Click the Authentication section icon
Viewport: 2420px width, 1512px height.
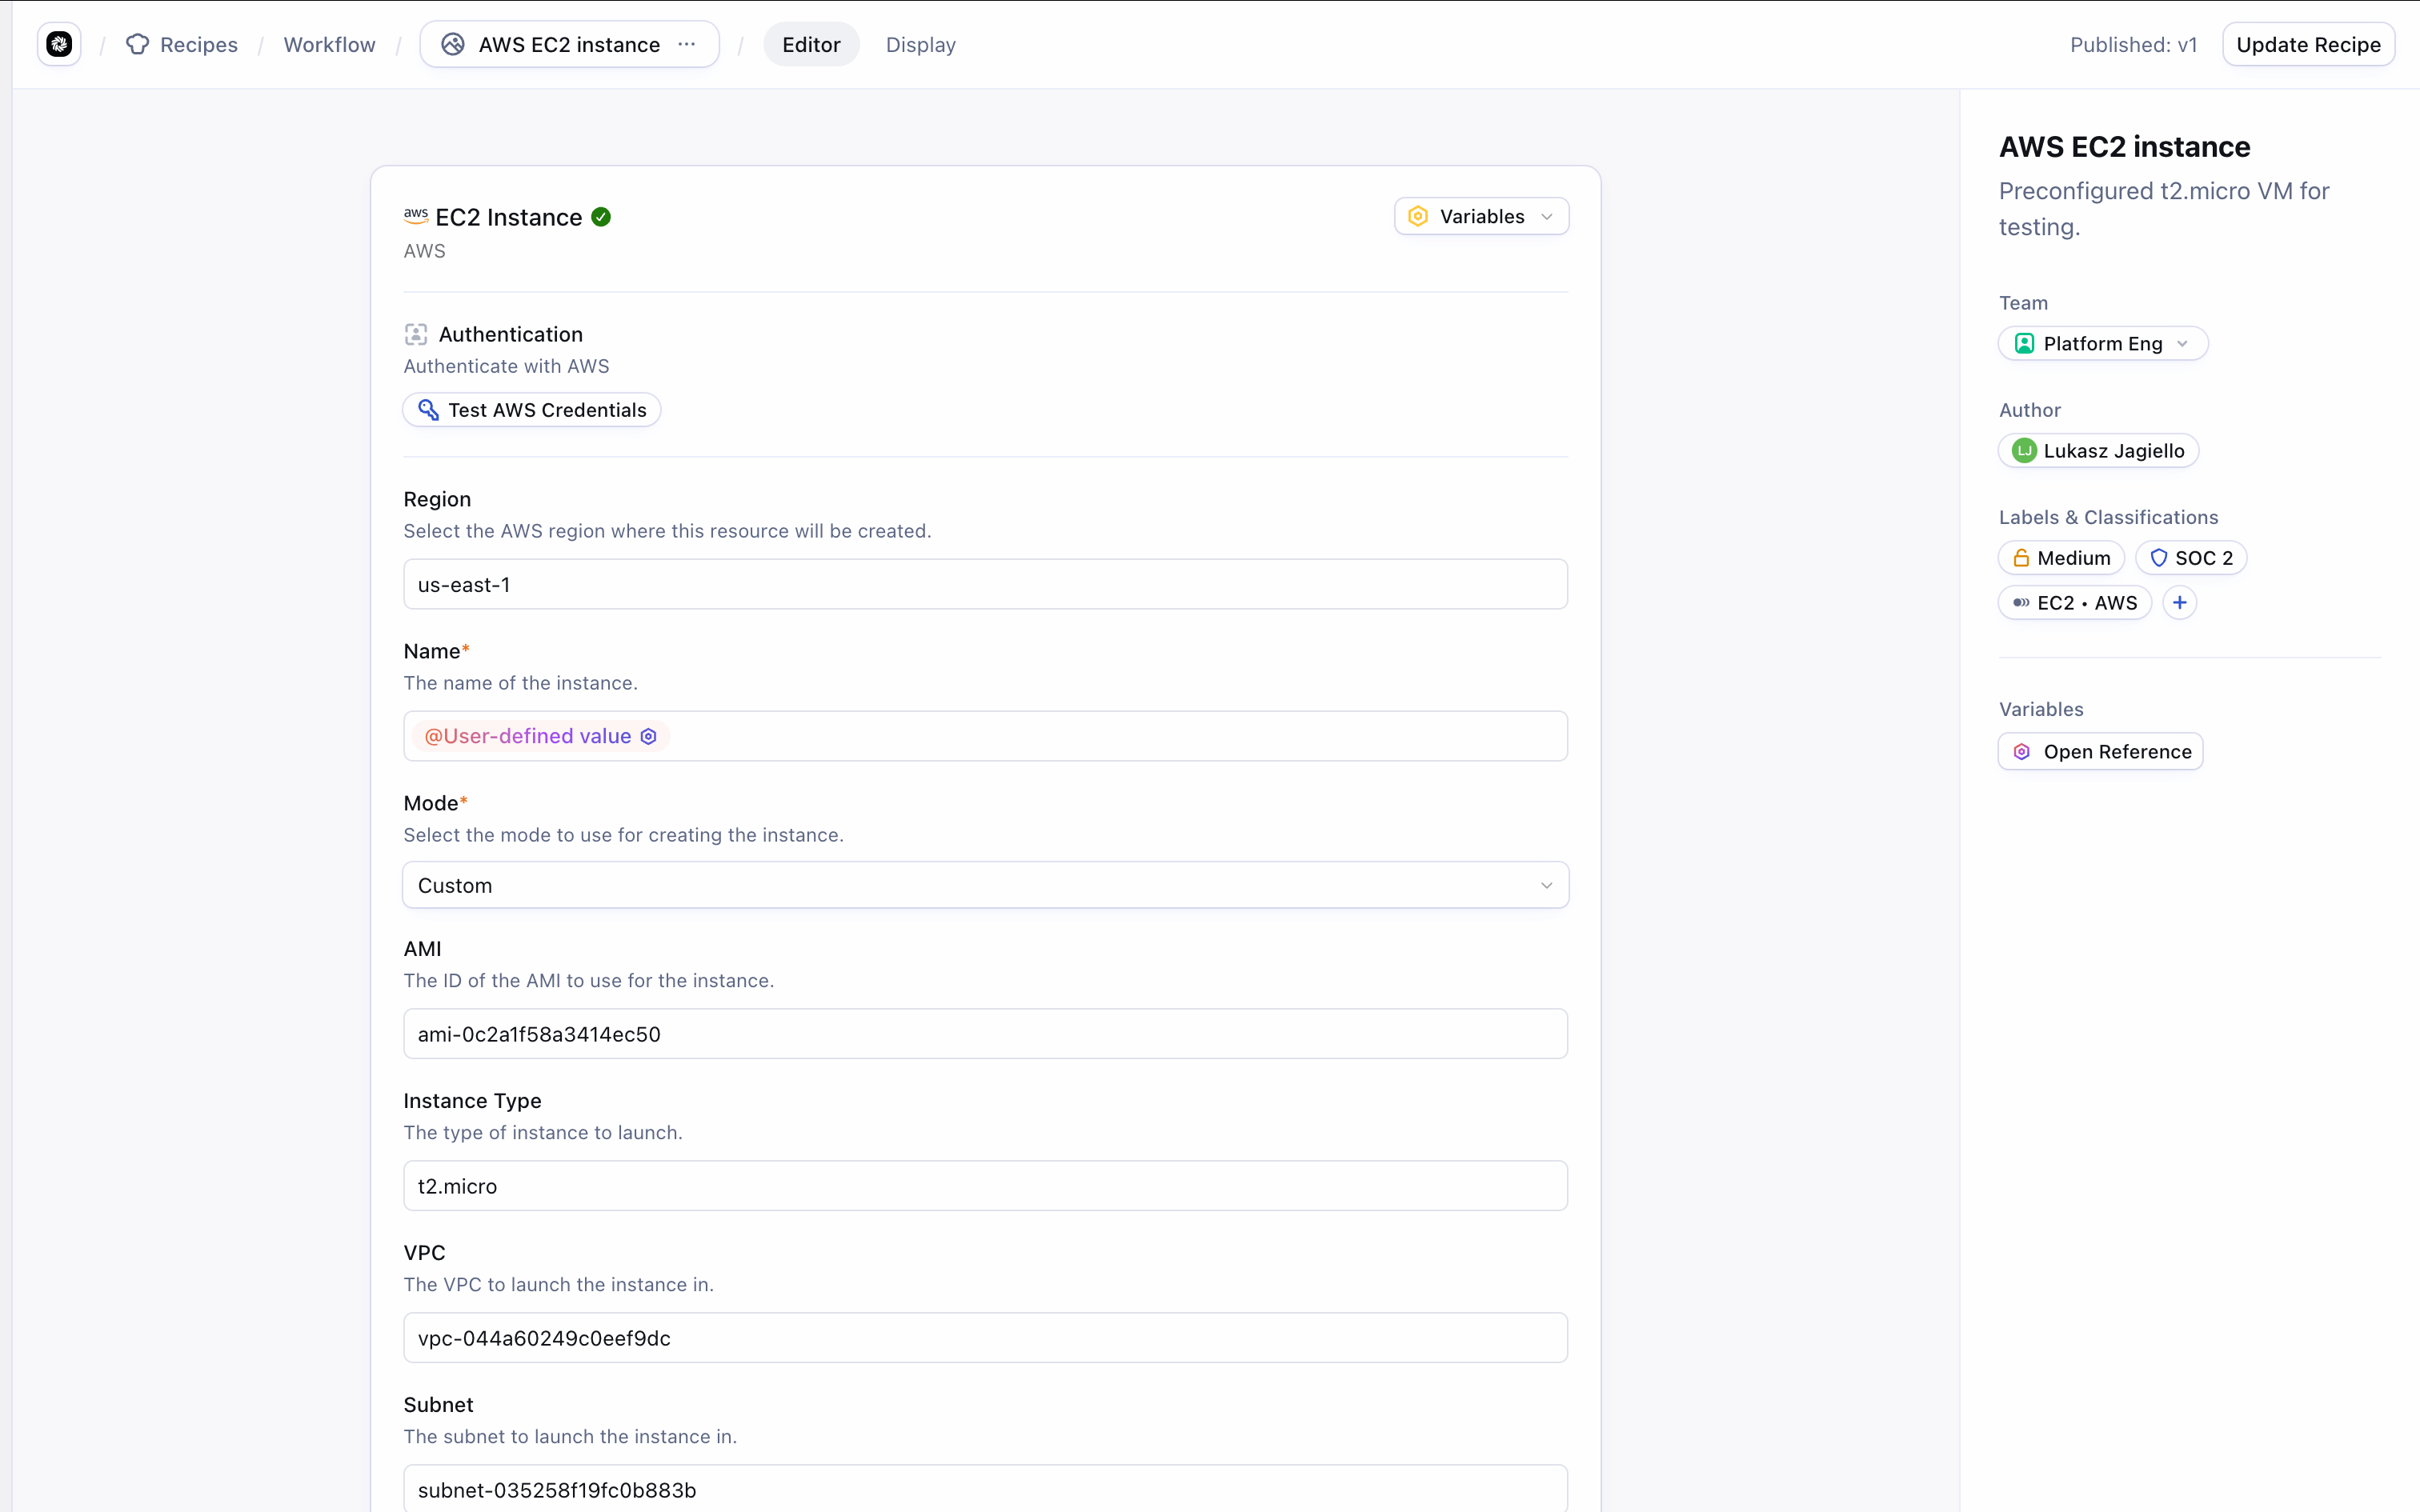416,334
